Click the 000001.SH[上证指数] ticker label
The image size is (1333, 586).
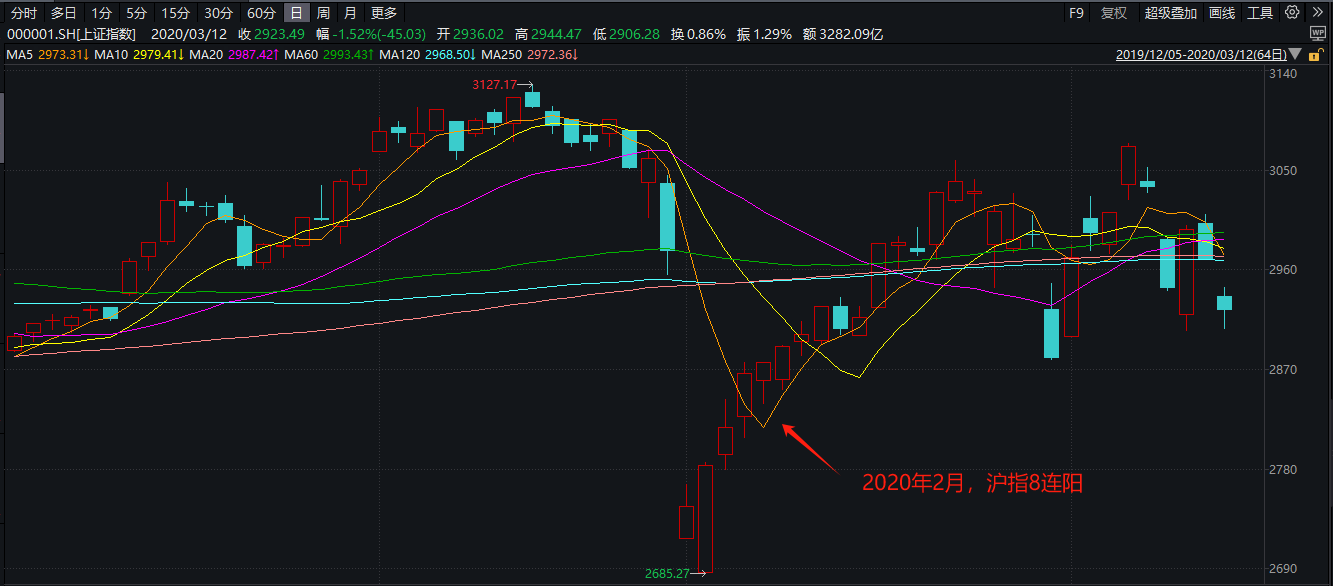click(72, 34)
